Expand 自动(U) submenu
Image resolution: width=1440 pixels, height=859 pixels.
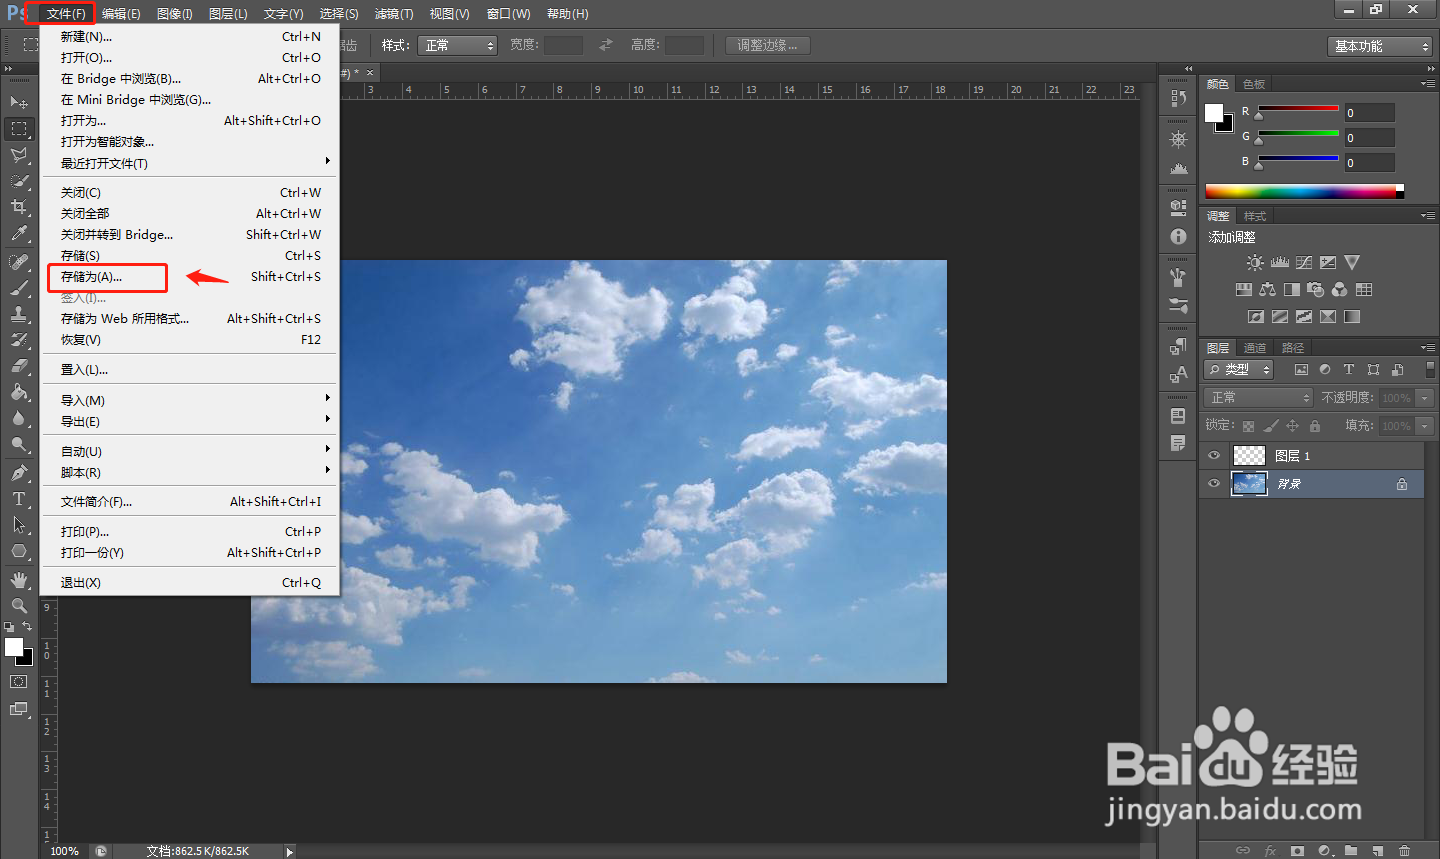pos(191,451)
